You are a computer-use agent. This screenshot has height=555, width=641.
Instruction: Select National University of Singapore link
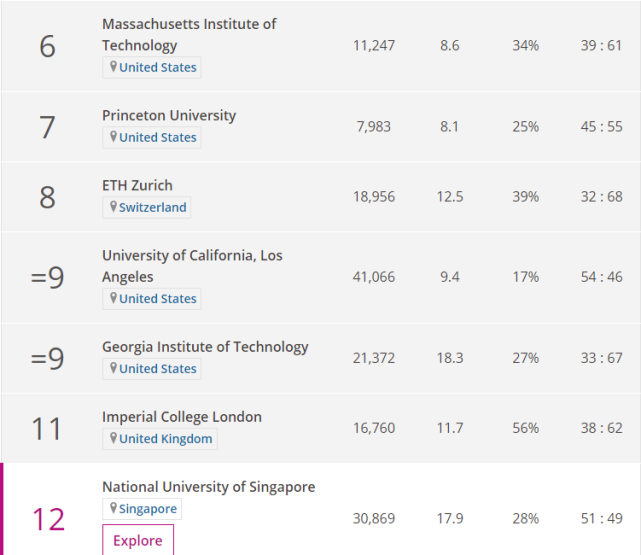[x=208, y=487]
